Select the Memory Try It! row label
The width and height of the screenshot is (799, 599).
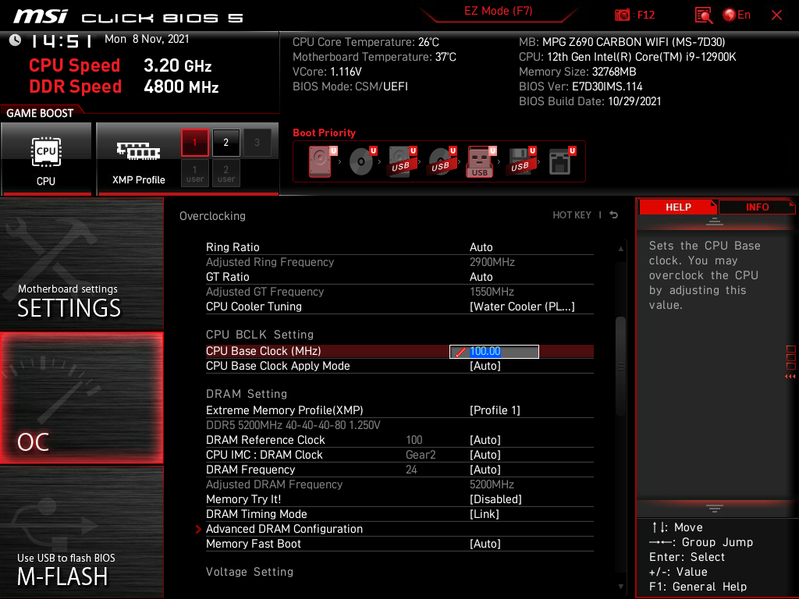point(243,499)
